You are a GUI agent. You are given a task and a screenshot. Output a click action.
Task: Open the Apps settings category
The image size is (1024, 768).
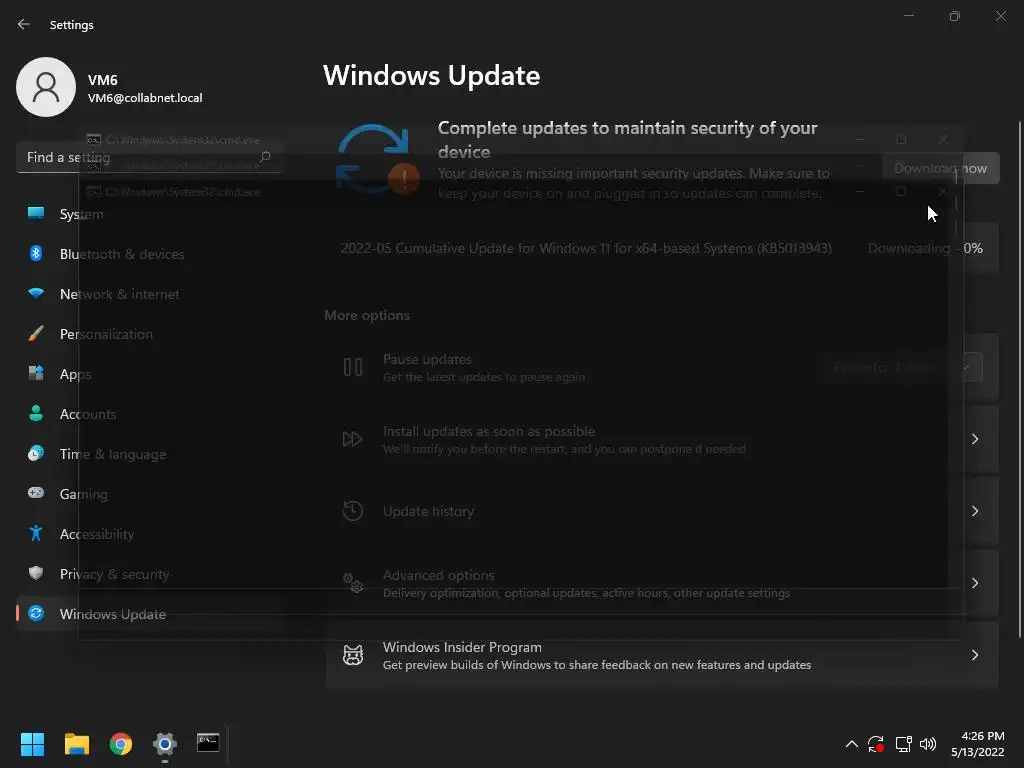(149, 374)
